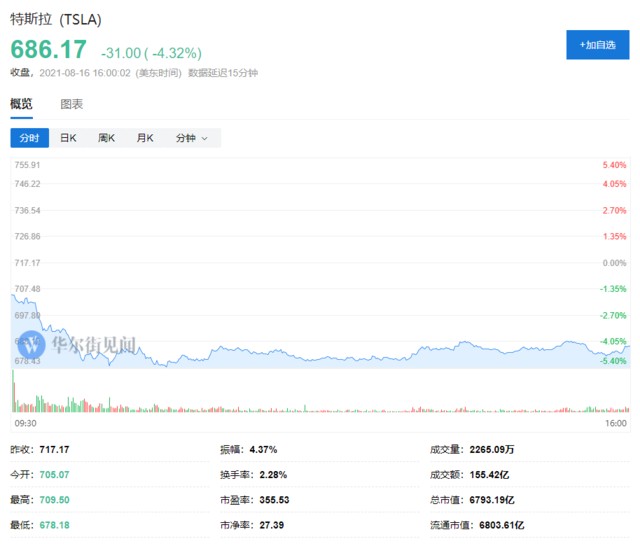640x546 pixels.
Task: Select 流通市值 value 6803.61亿
Action: 501,525
